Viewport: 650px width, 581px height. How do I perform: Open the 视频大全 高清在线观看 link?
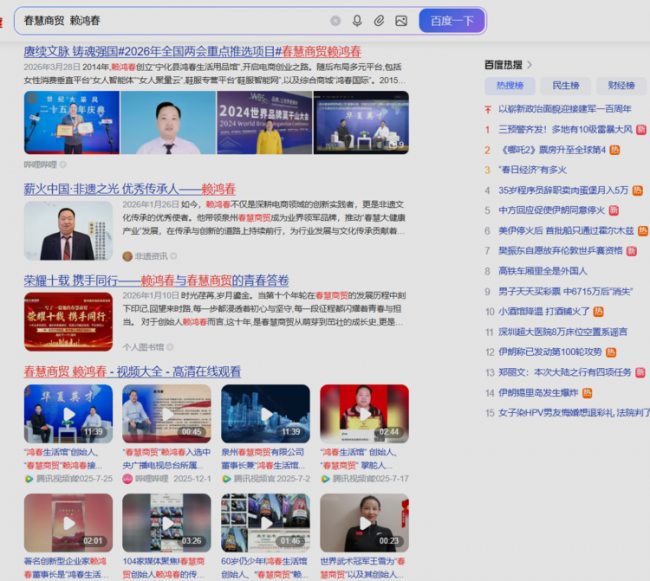(132, 371)
